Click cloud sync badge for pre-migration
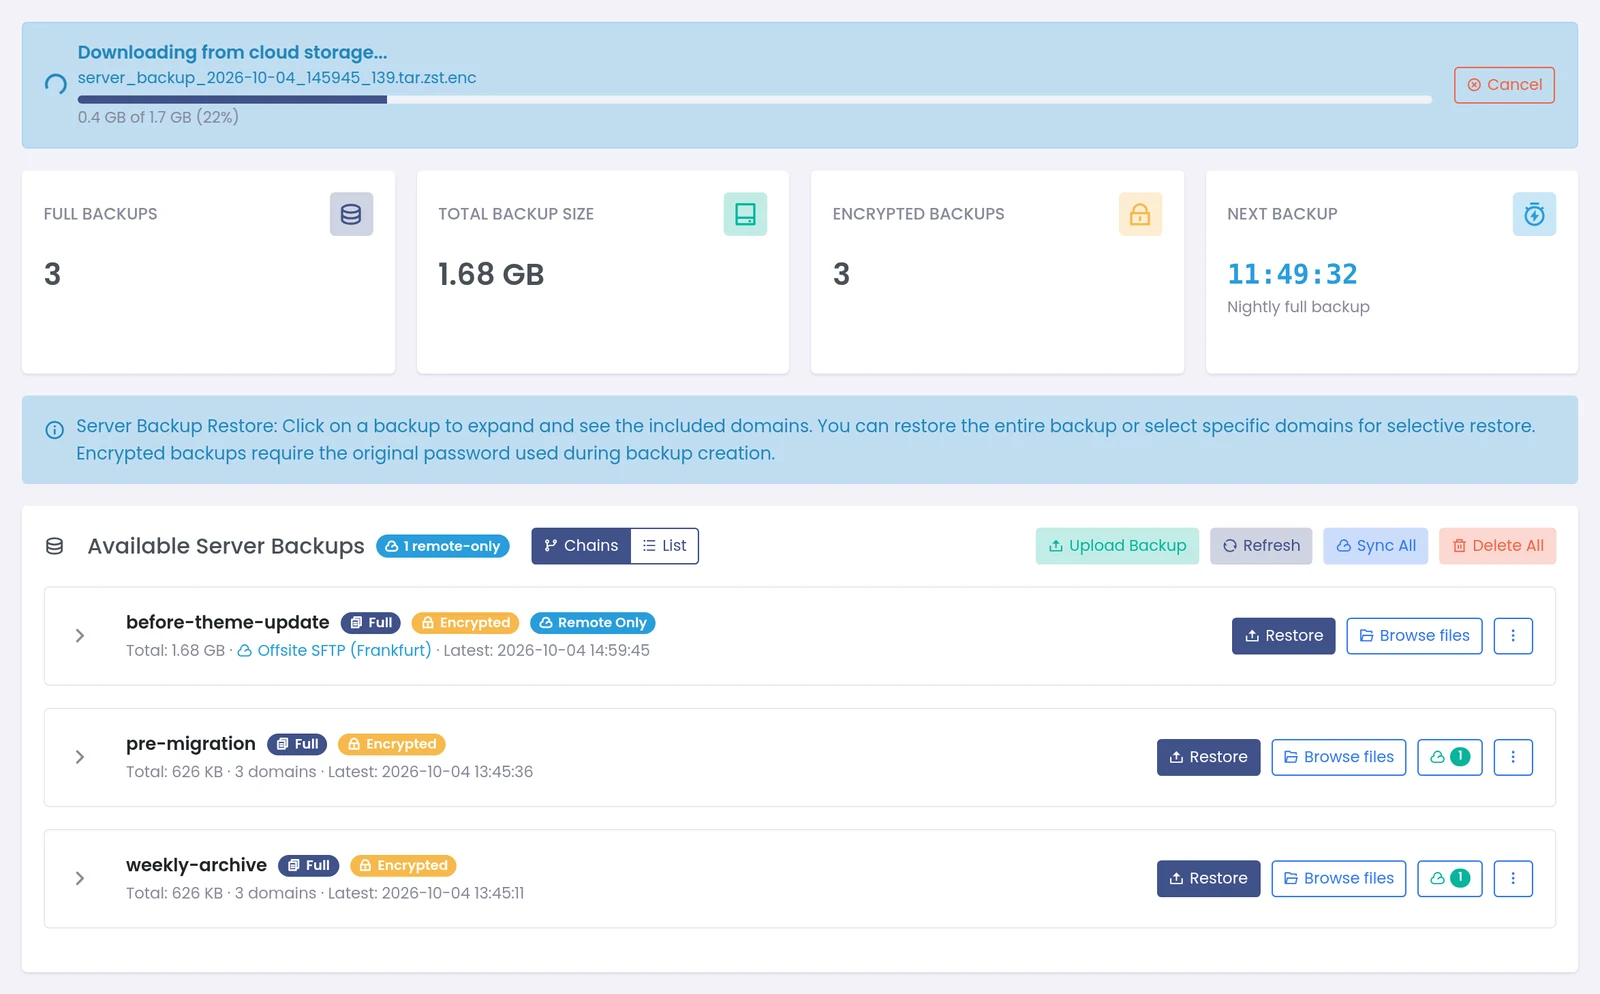This screenshot has width=1600, height=994. click(1450, 757)
